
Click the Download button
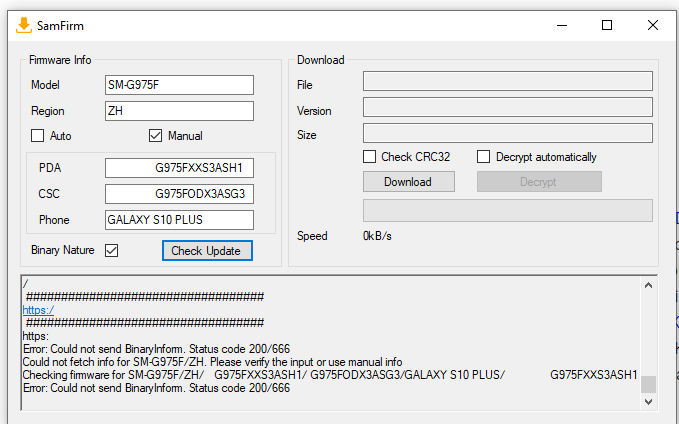click(x=409, y=181)
